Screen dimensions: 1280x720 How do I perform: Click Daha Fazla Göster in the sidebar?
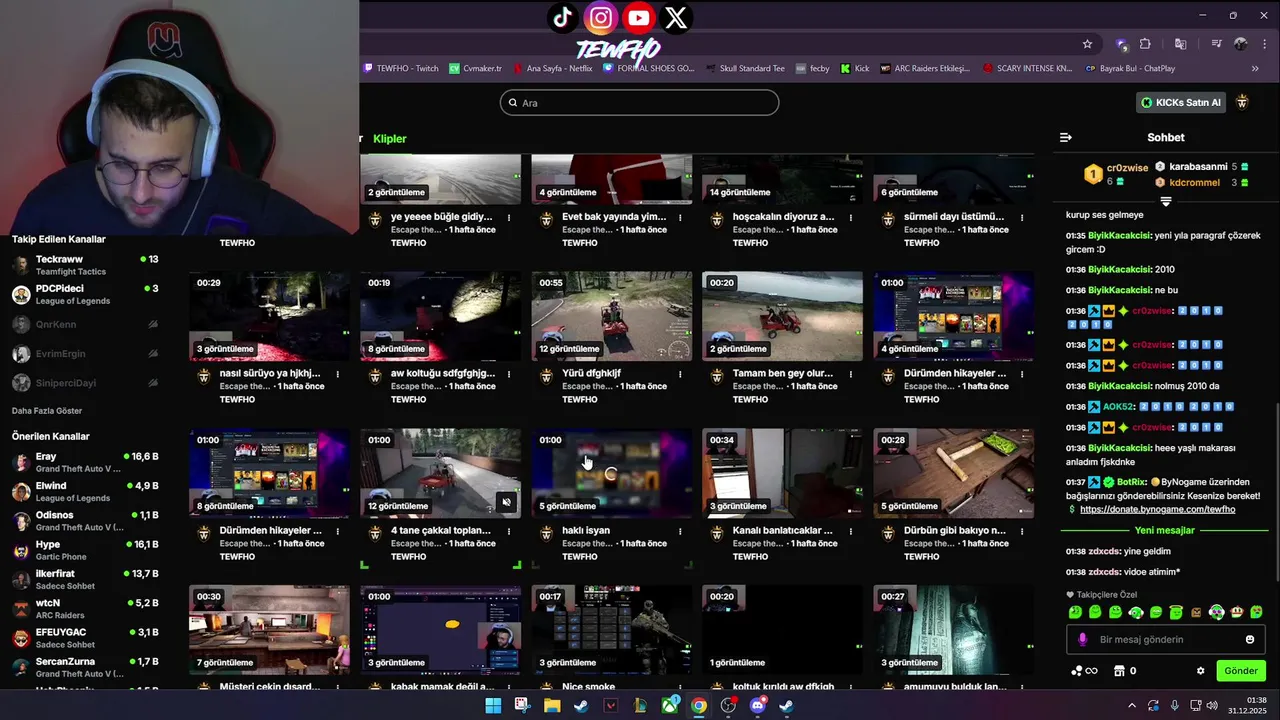point(47,411)
